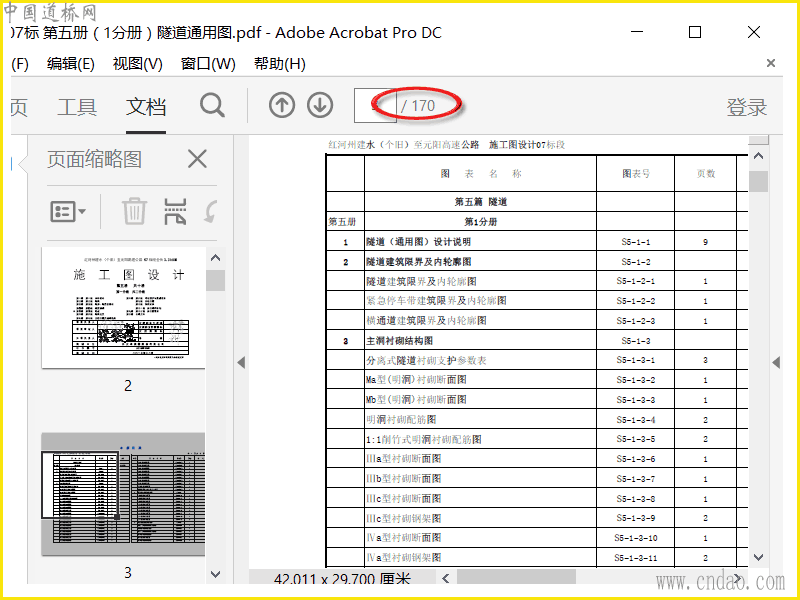The height and width of the screenshot is (600, 800).
Task: Click row IIIc型衬砌断面图
Action: coord(537,498)
